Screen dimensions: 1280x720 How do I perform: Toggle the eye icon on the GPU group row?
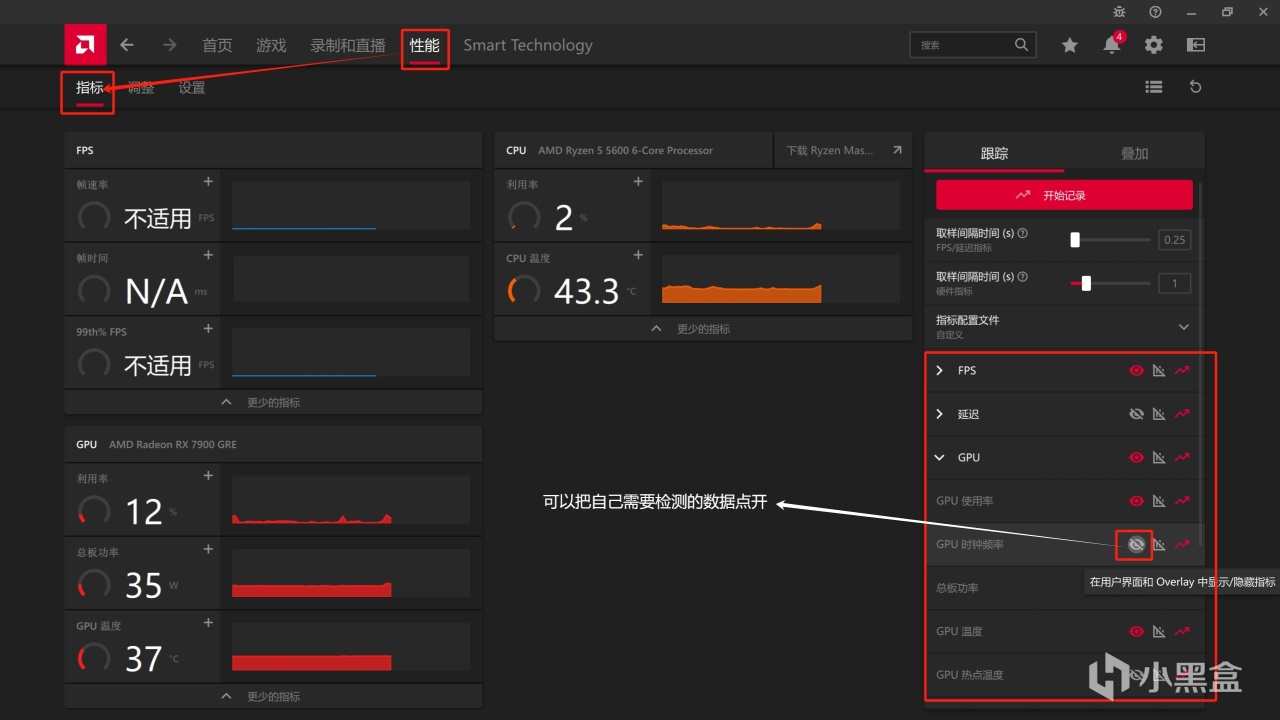[1136, 457]
